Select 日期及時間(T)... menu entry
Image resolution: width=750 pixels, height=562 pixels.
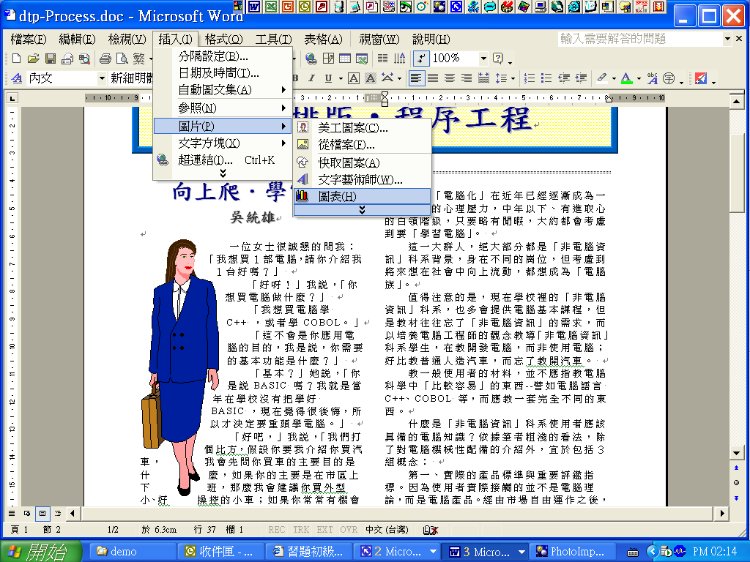click(222, 73)
